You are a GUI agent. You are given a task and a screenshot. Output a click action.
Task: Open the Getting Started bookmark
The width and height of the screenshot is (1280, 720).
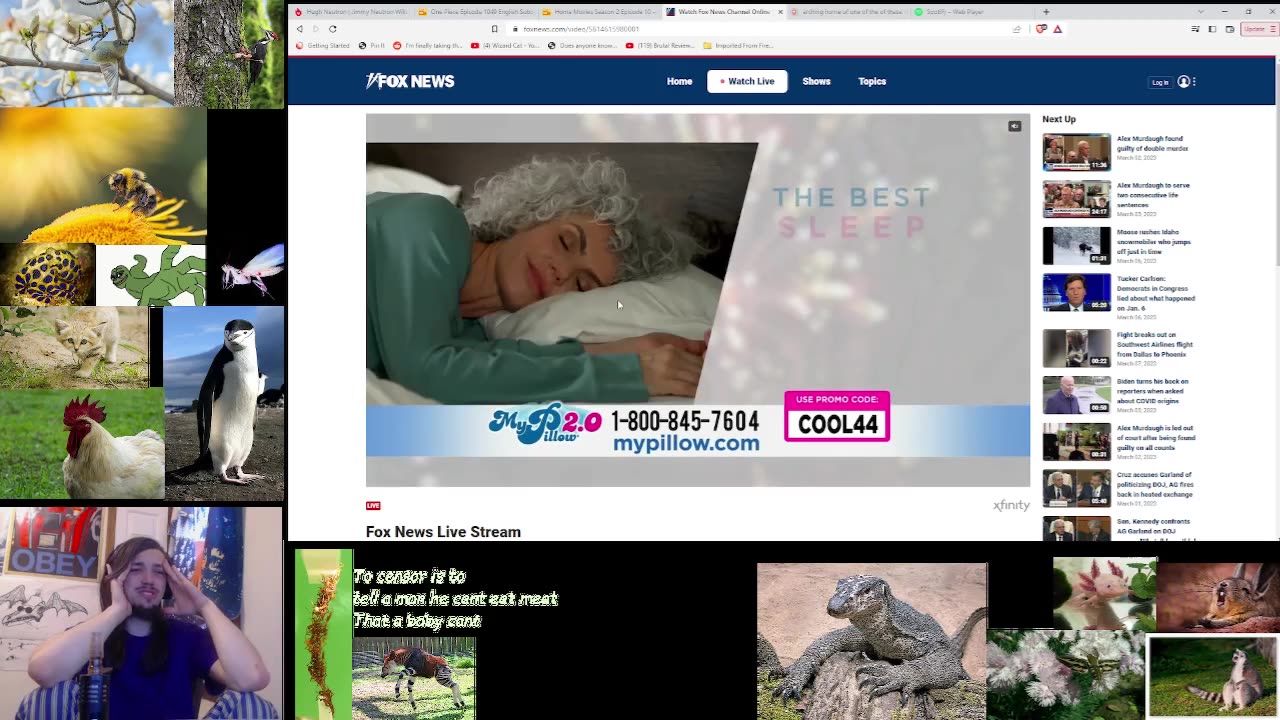pos(323,46)
